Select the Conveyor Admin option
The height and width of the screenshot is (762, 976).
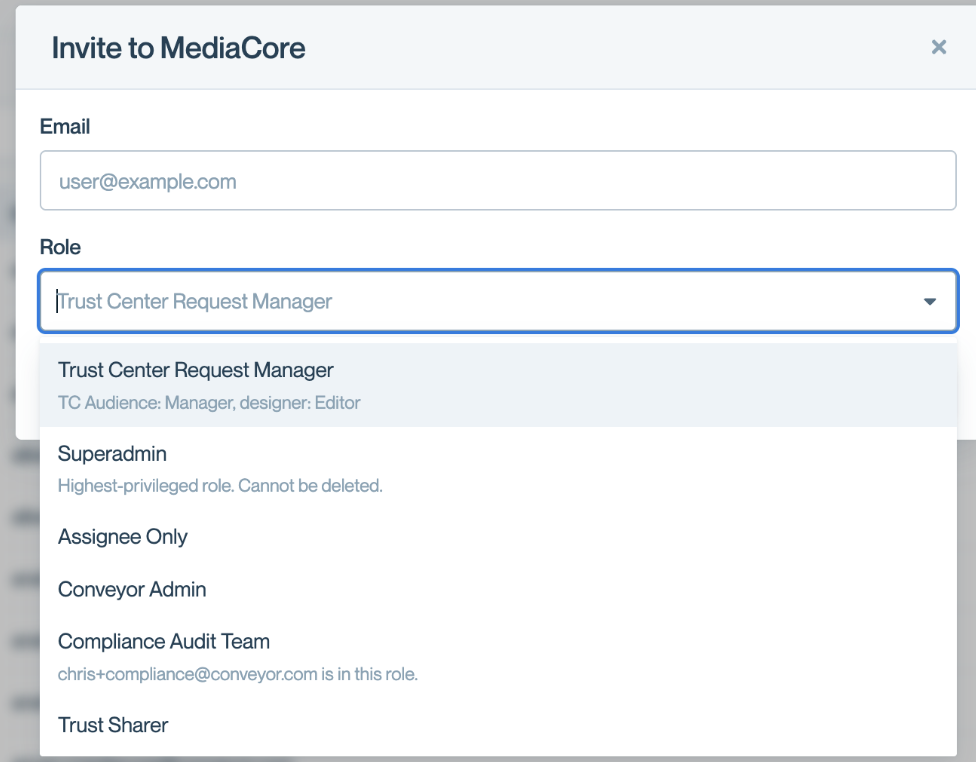point(132,589)
